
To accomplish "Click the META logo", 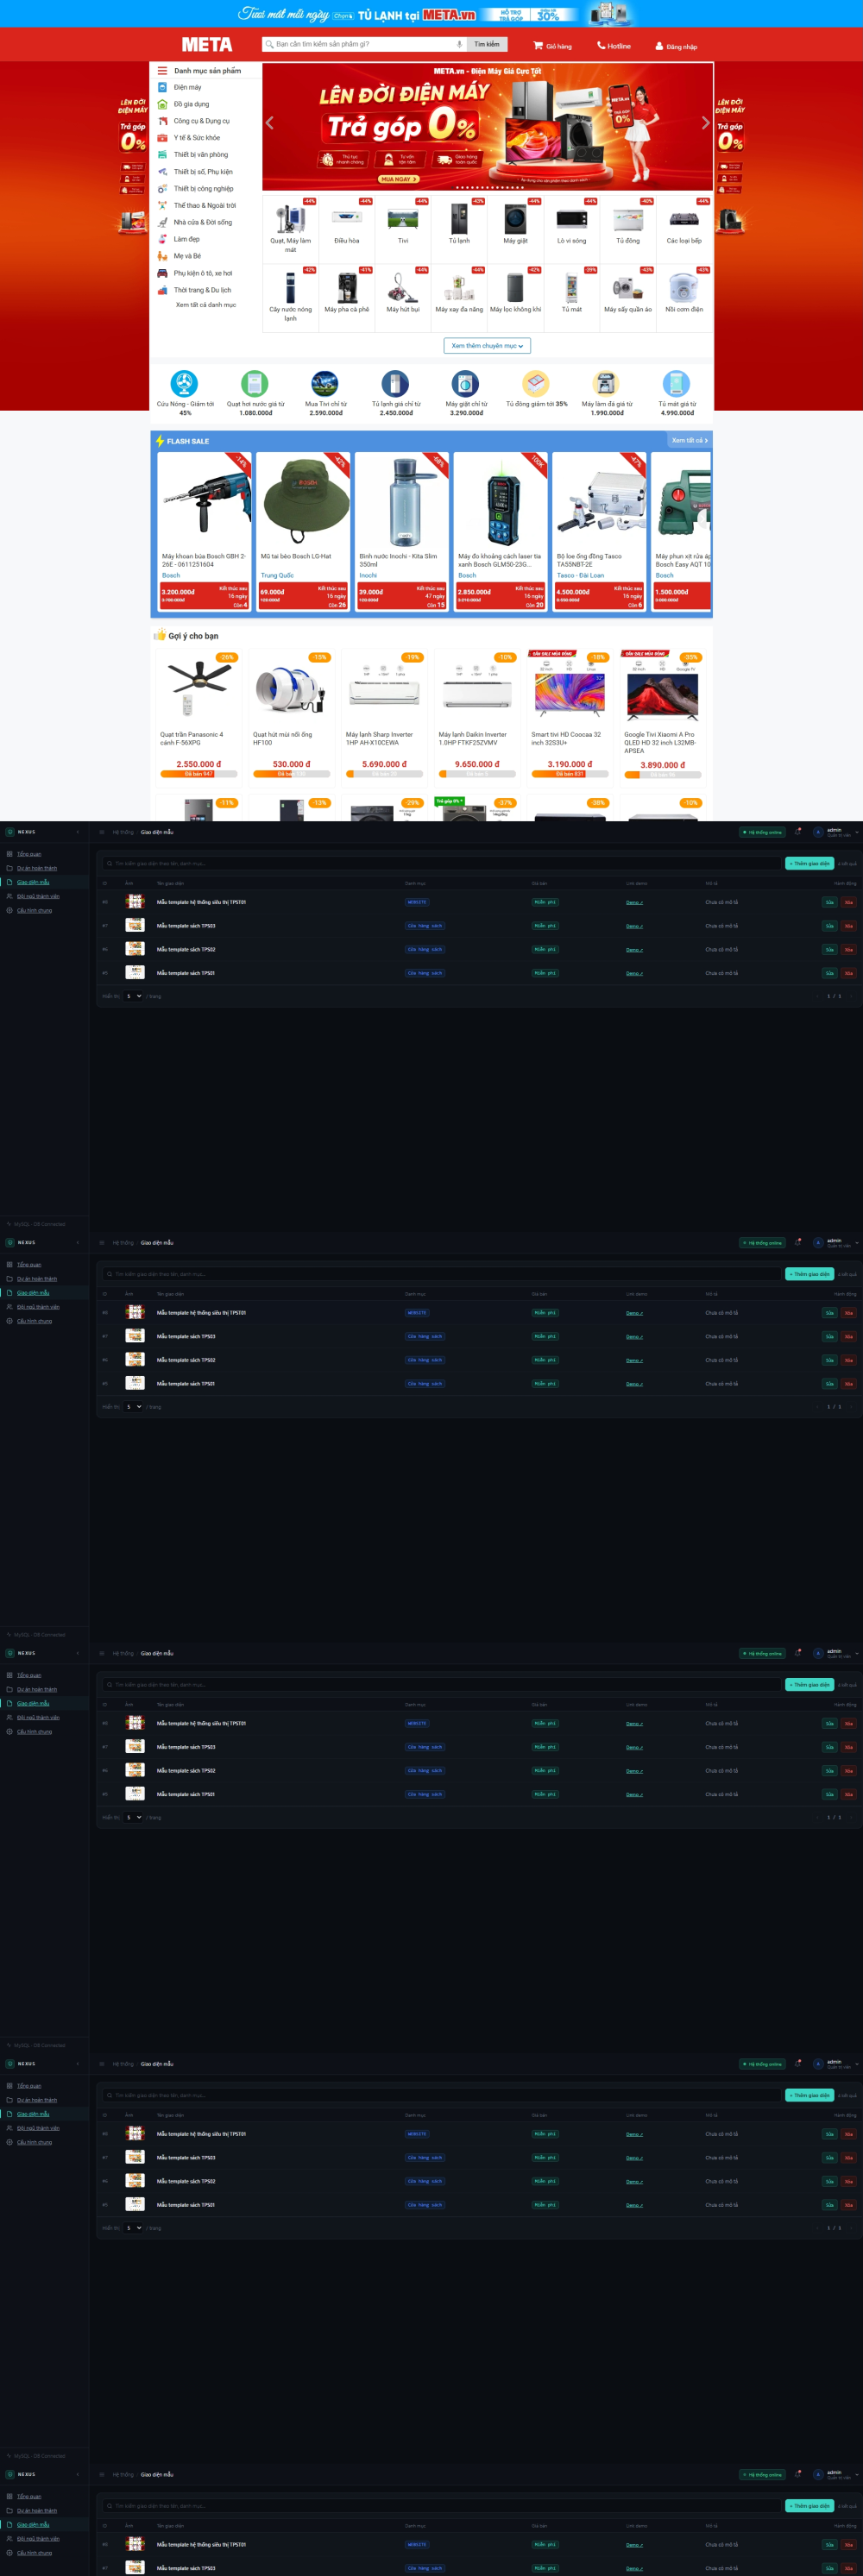I will click(206, 45).
